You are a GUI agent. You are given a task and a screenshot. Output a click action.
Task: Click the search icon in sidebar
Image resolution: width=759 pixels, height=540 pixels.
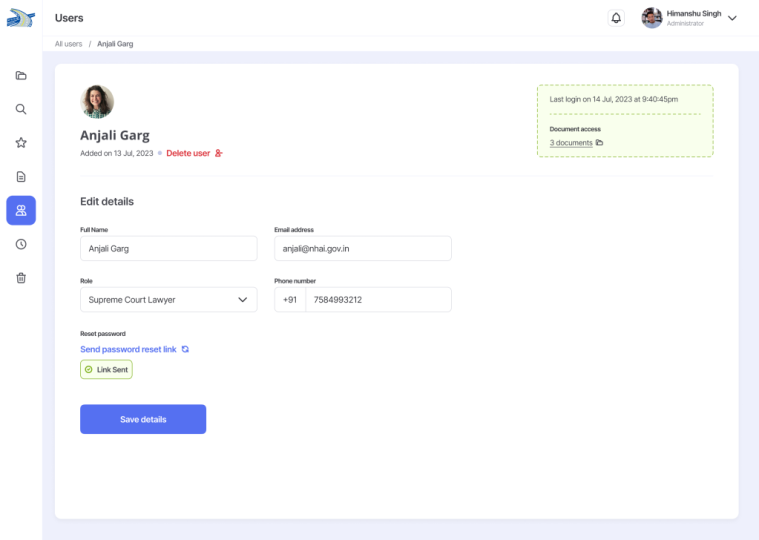21,109
